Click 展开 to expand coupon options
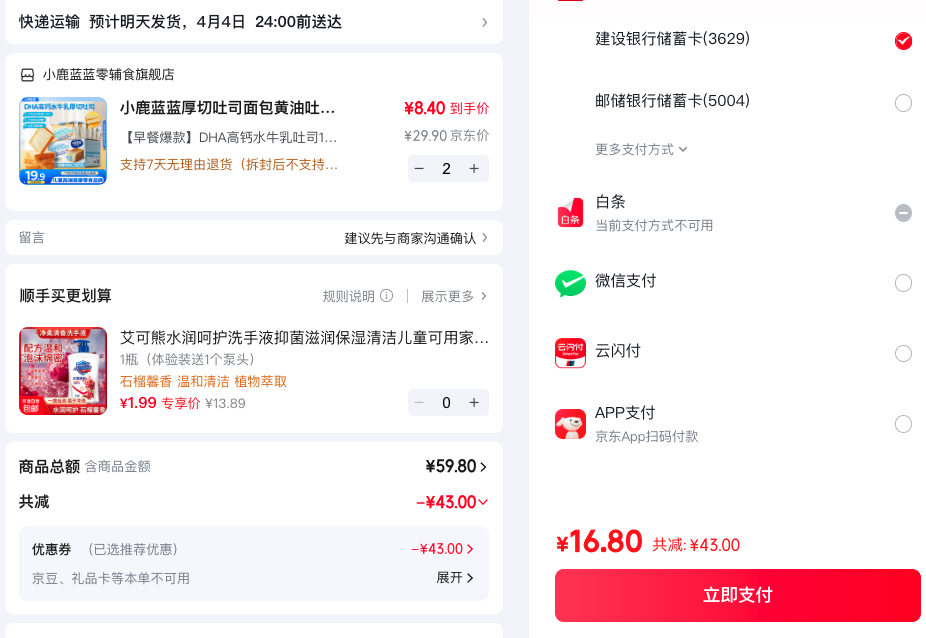Viewport: 926px width, 638px height. 455,577
